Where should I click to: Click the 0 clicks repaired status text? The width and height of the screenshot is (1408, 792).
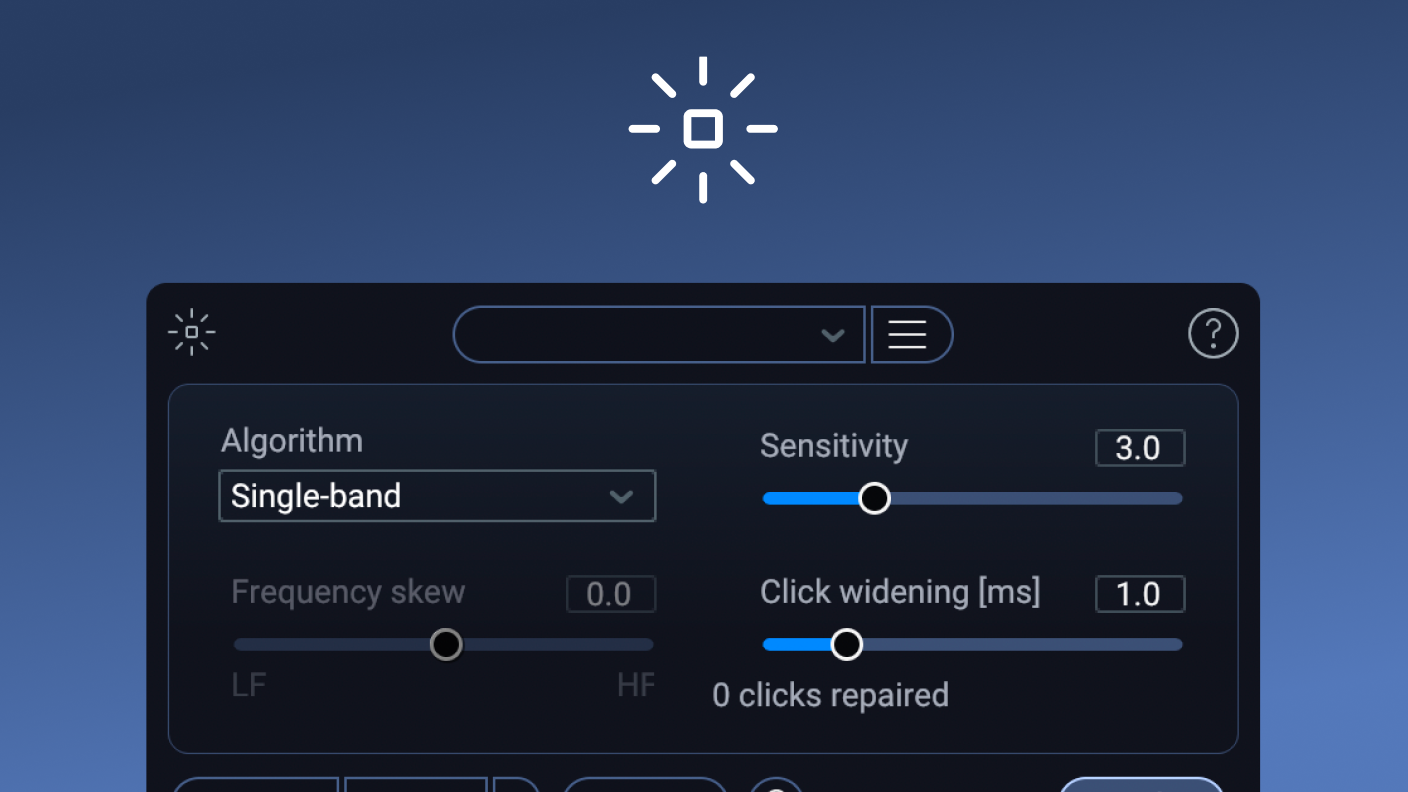pos(831,695)
